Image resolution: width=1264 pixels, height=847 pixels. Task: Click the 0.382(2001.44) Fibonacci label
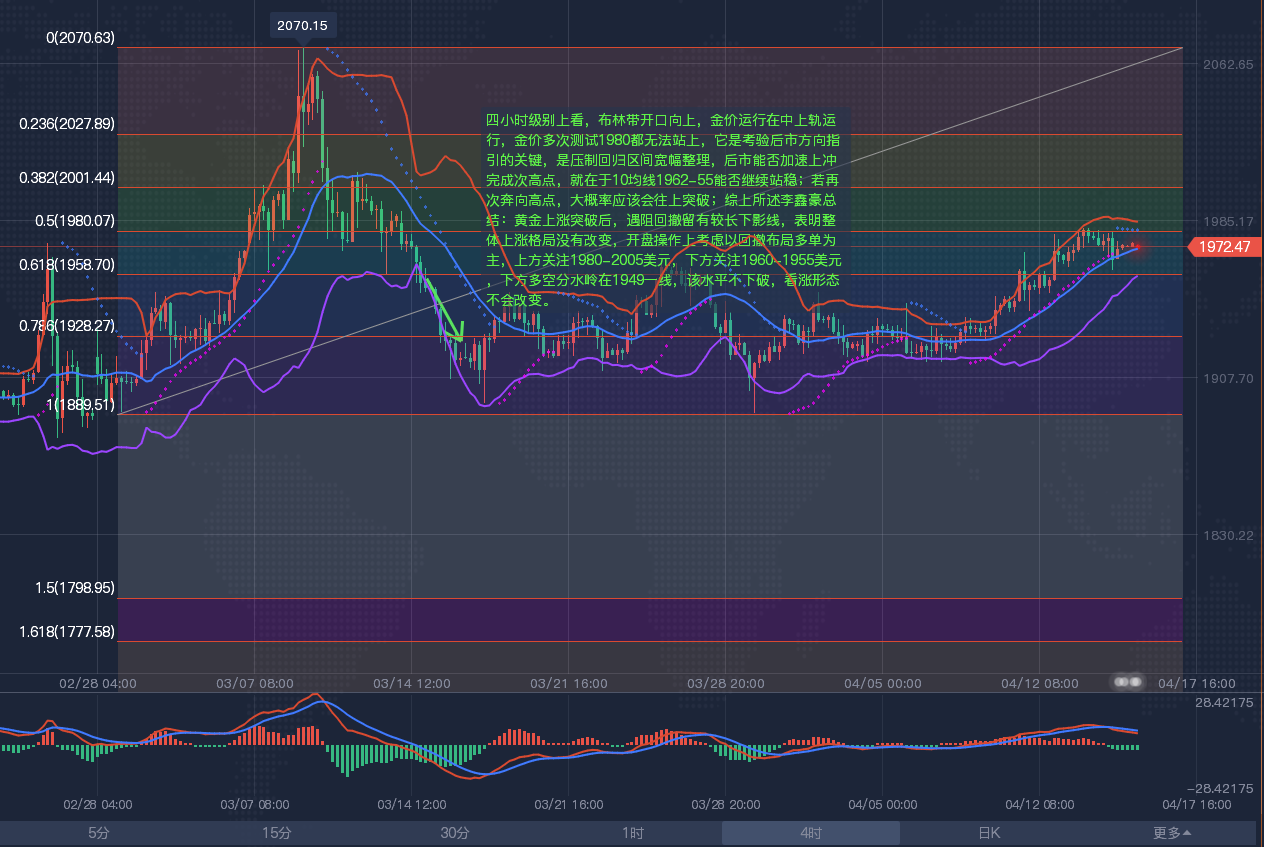tap(68, 177)
